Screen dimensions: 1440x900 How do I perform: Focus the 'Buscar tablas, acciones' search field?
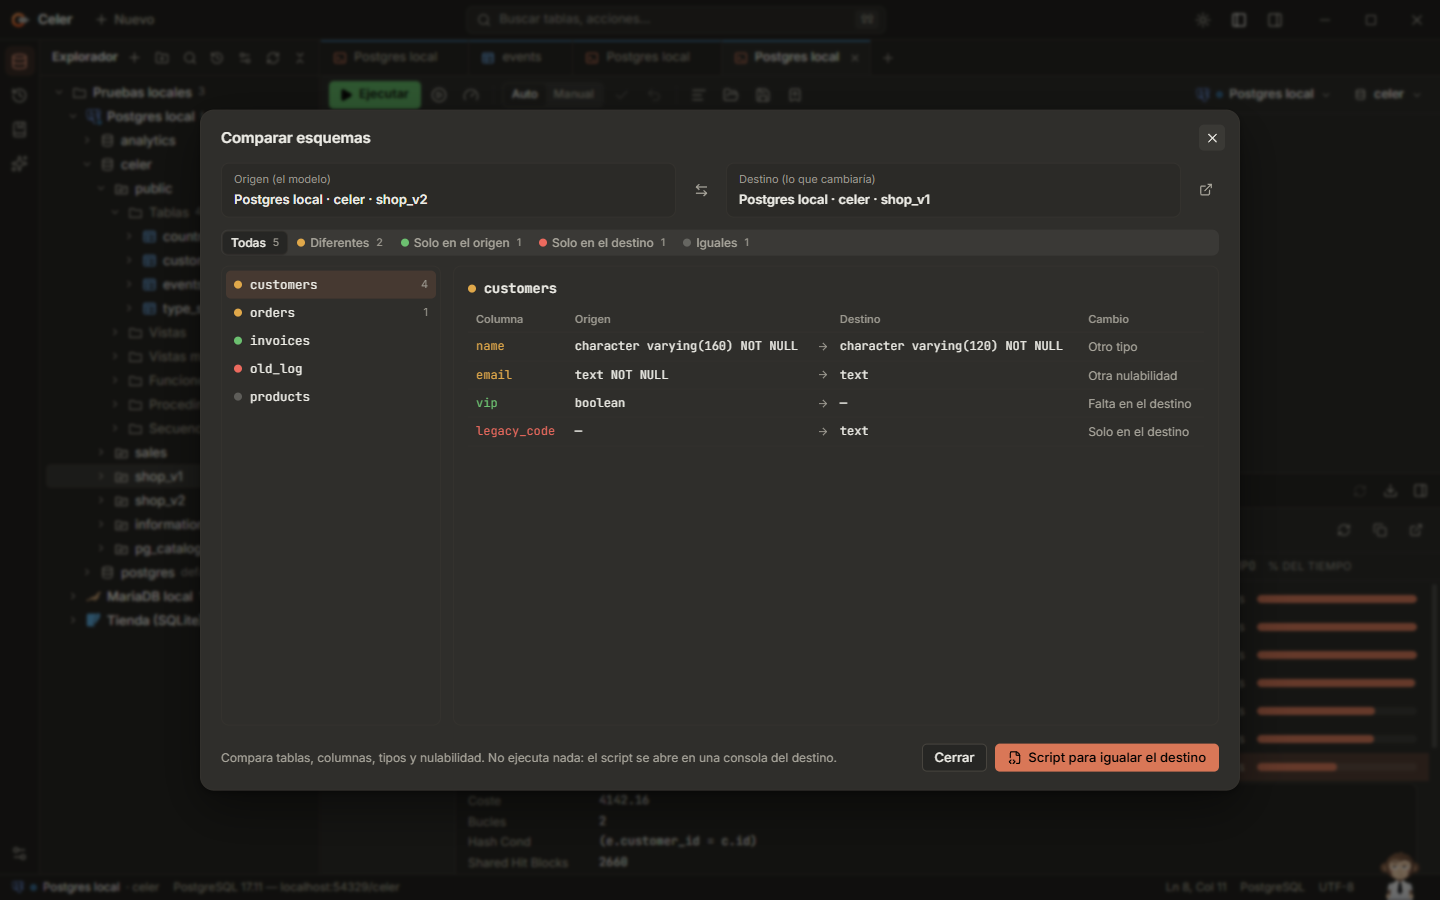[675, 19]
